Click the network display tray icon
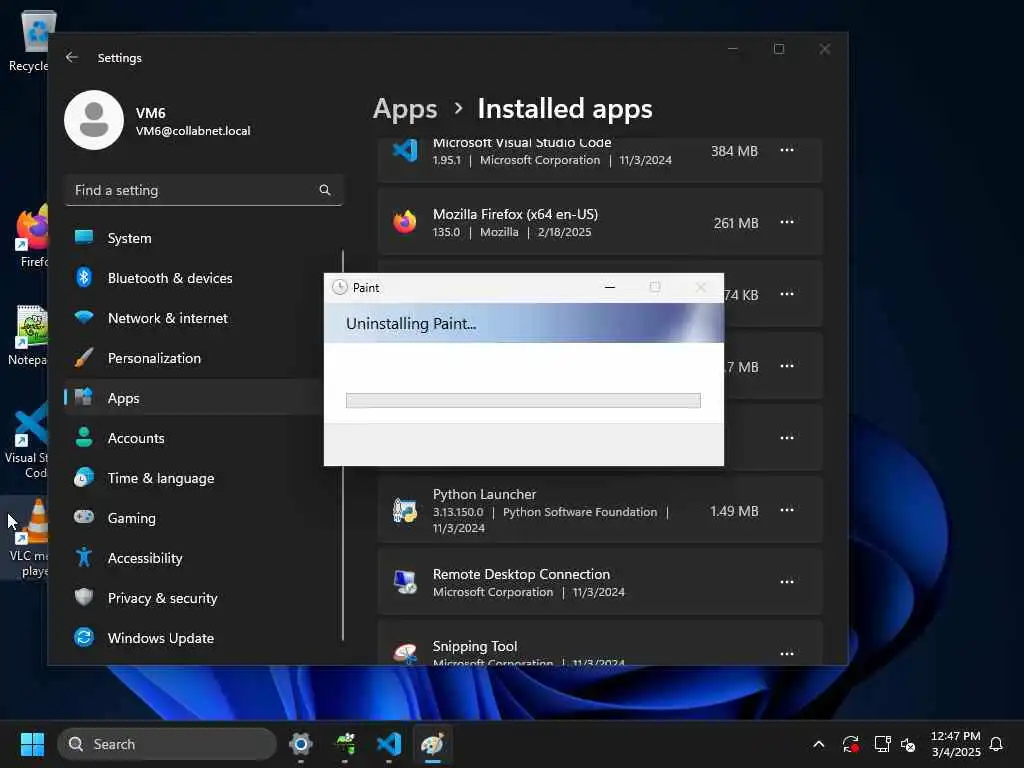1024x768 pixels. coord(882,744)
